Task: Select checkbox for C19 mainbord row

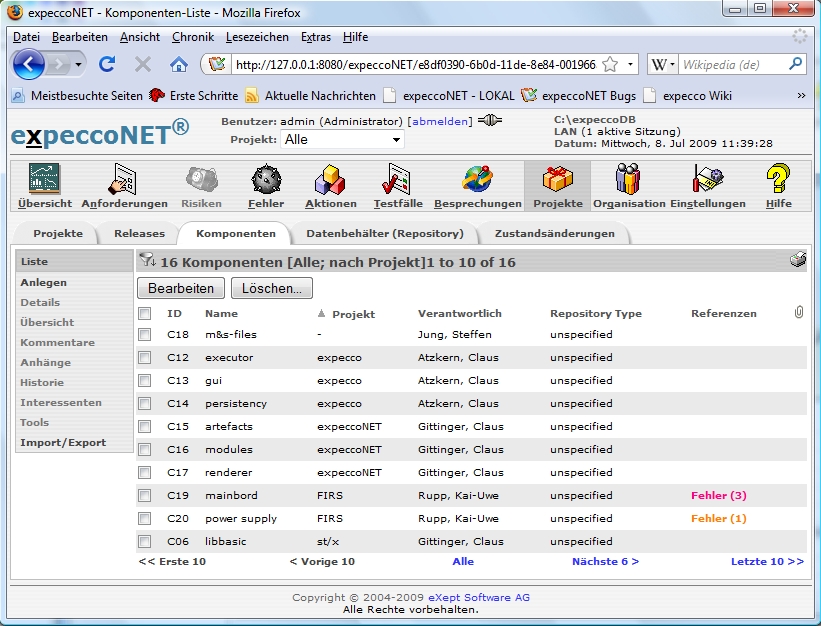Action: [x=145, y=495]
